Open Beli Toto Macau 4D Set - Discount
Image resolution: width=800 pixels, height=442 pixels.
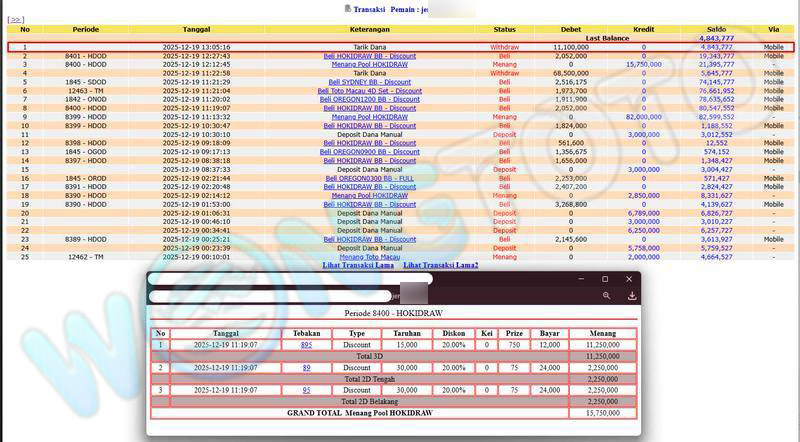pyautogui.click(x=369, y=91)
